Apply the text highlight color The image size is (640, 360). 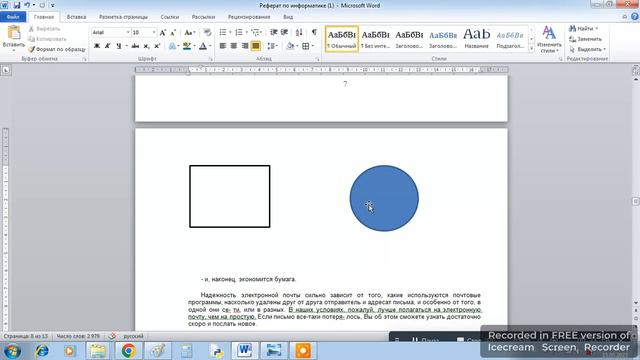coord(187,46)
